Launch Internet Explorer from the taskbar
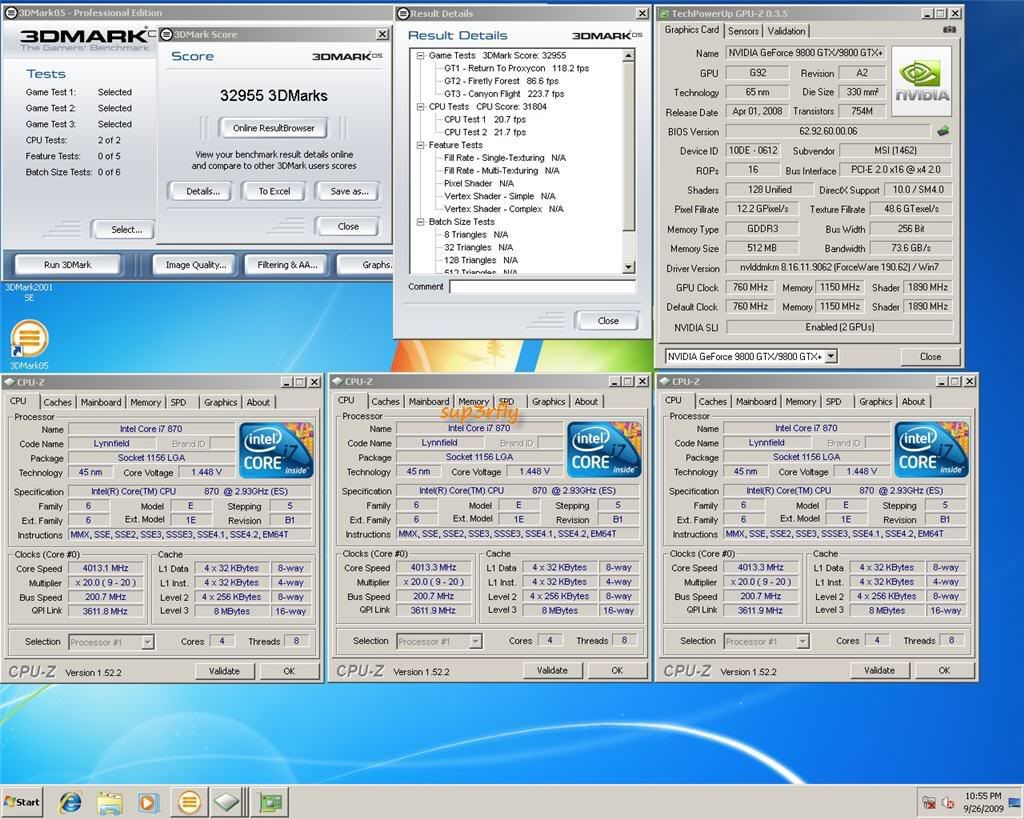The height and width of the screenshot is (819, 1024). [70, 801]
